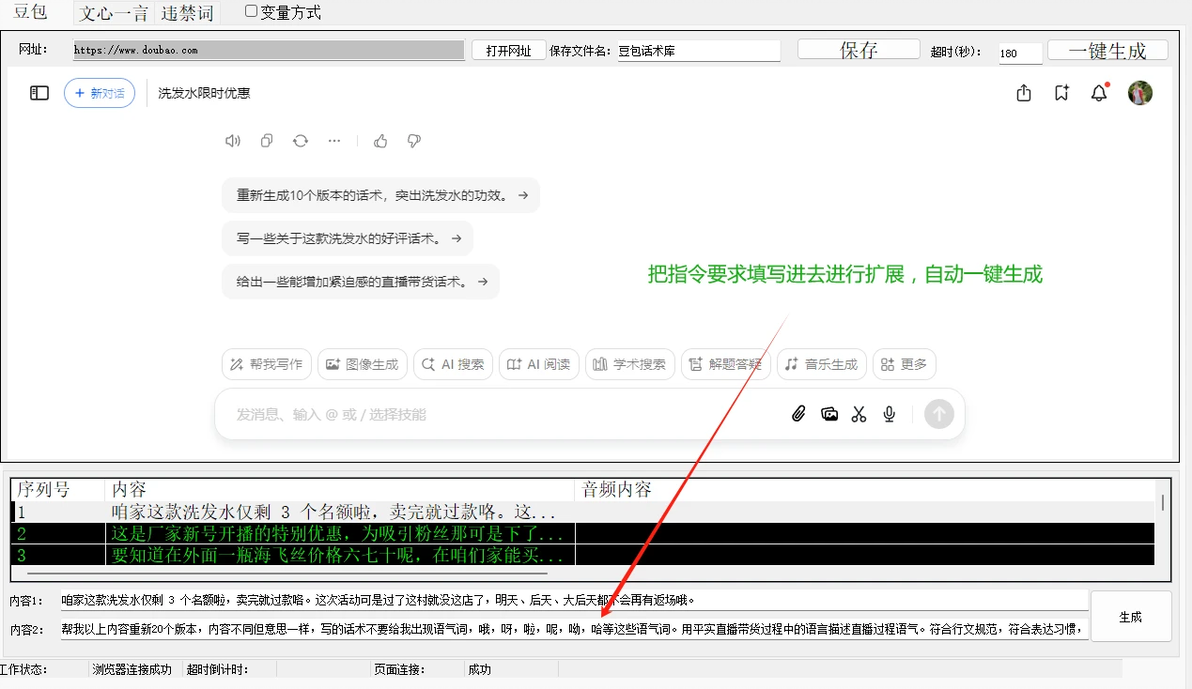Open the user avatar profile
1192x689 pixels.
click(1140, 93)
